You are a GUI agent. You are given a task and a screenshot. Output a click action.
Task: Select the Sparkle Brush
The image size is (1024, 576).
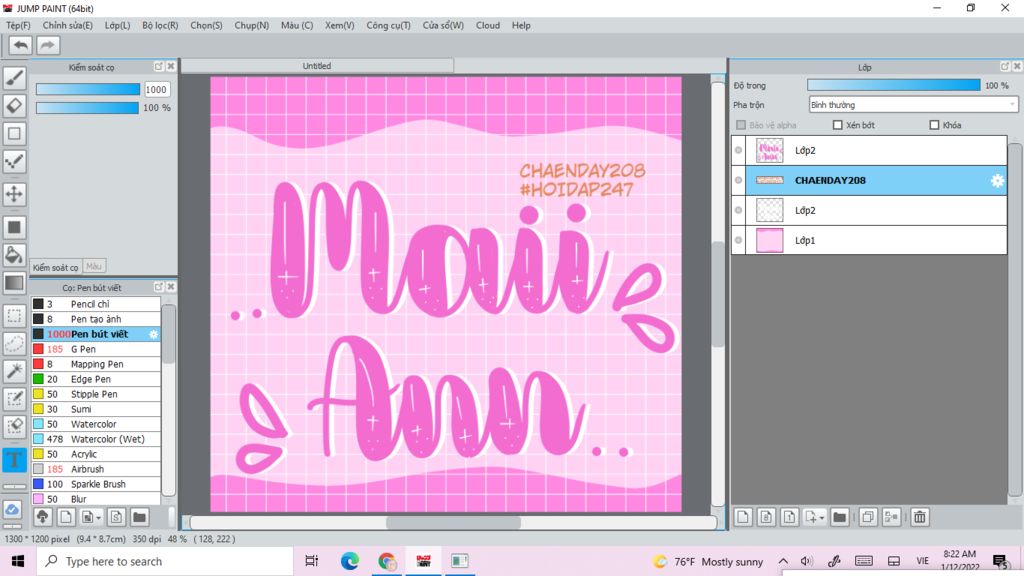95,485
